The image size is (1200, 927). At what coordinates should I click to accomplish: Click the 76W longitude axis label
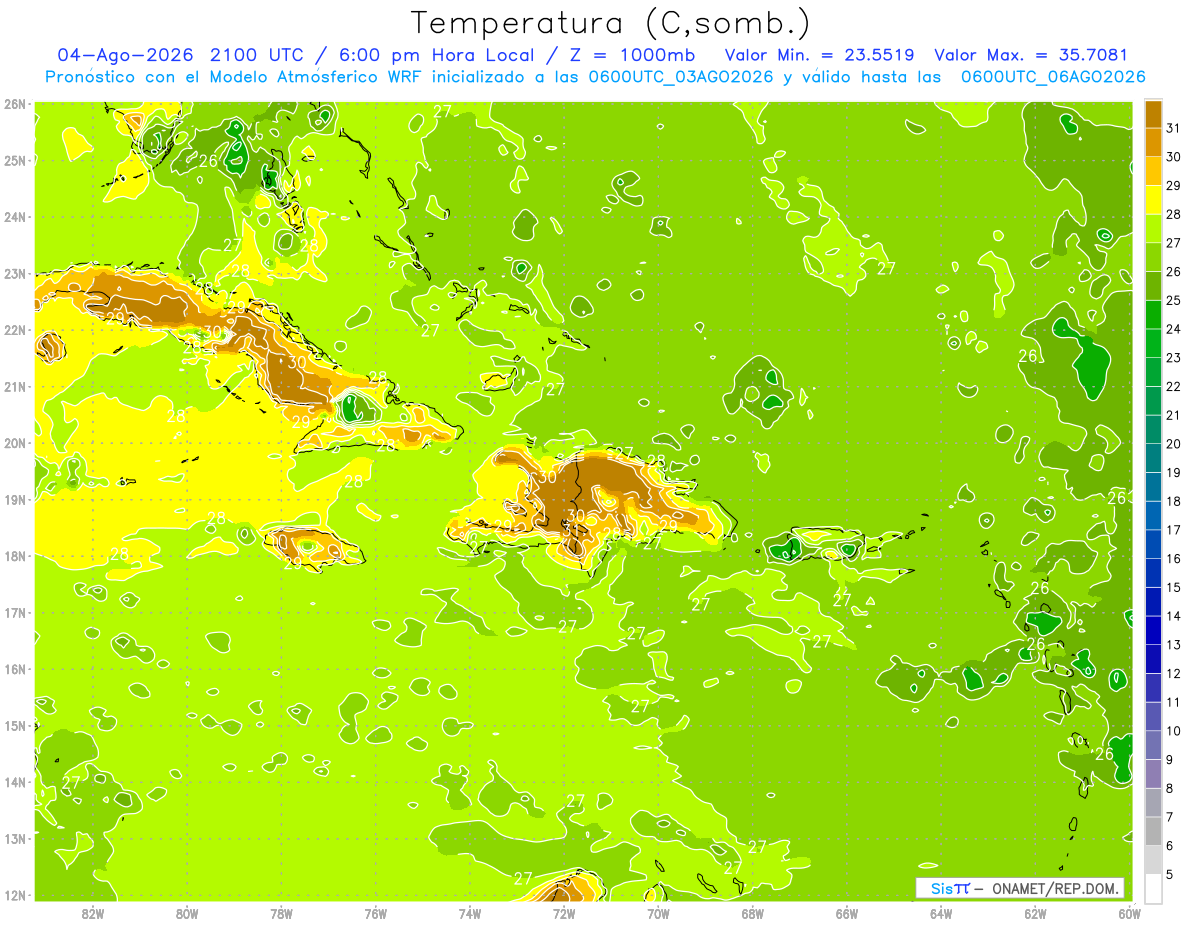tap(376, 912)
